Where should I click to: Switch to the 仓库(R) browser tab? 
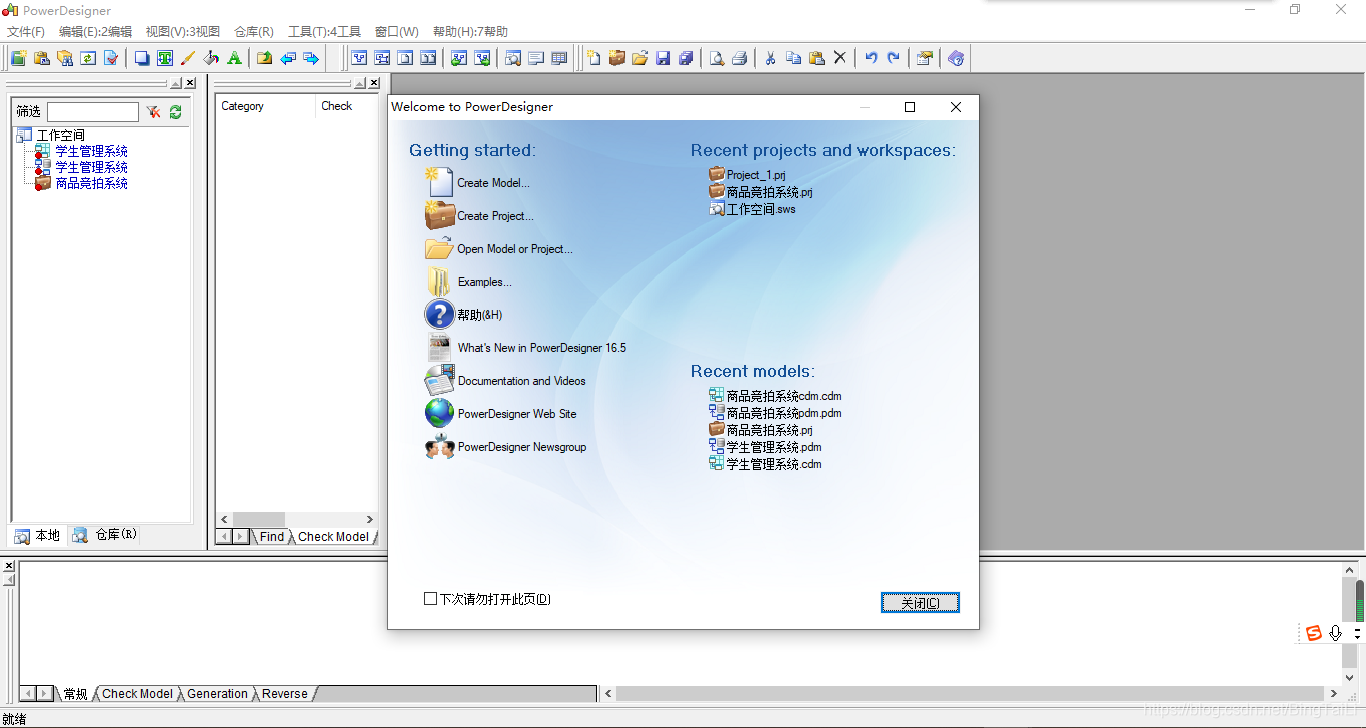pos(105,535)
